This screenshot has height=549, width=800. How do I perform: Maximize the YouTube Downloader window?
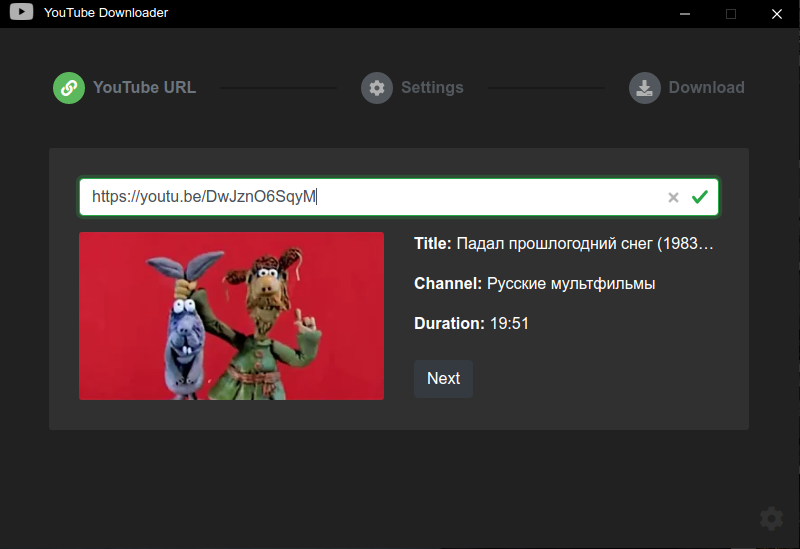pos(731,14)
